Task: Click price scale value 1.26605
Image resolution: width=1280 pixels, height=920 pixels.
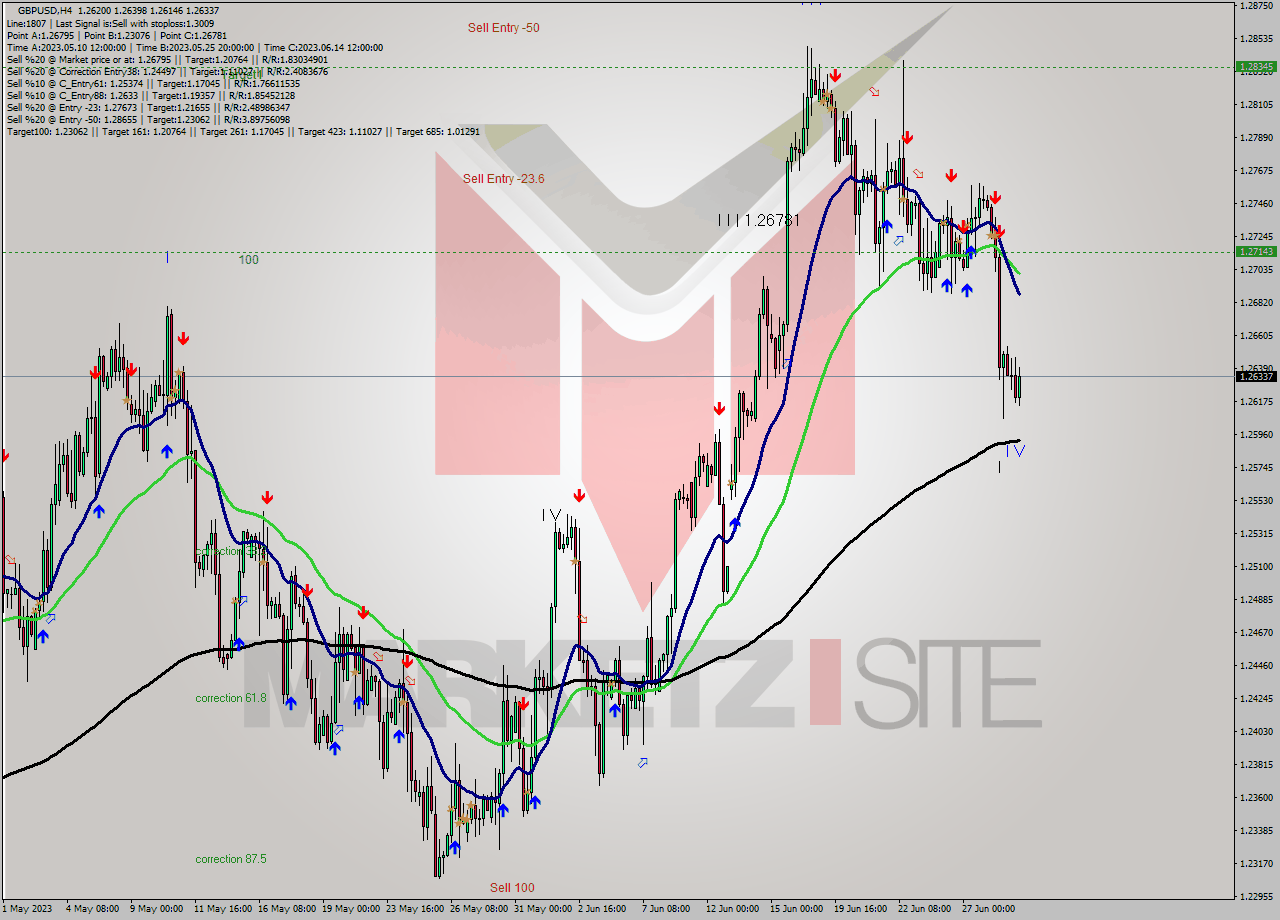Action: pyautogui.click(x=1256, y=336)
